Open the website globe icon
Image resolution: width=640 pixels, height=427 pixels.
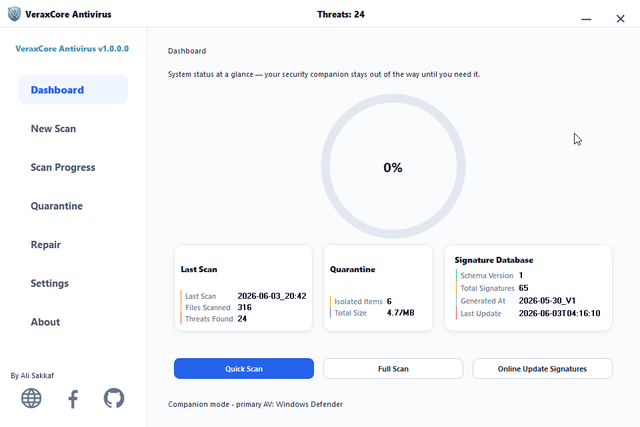tap(31, 398)
